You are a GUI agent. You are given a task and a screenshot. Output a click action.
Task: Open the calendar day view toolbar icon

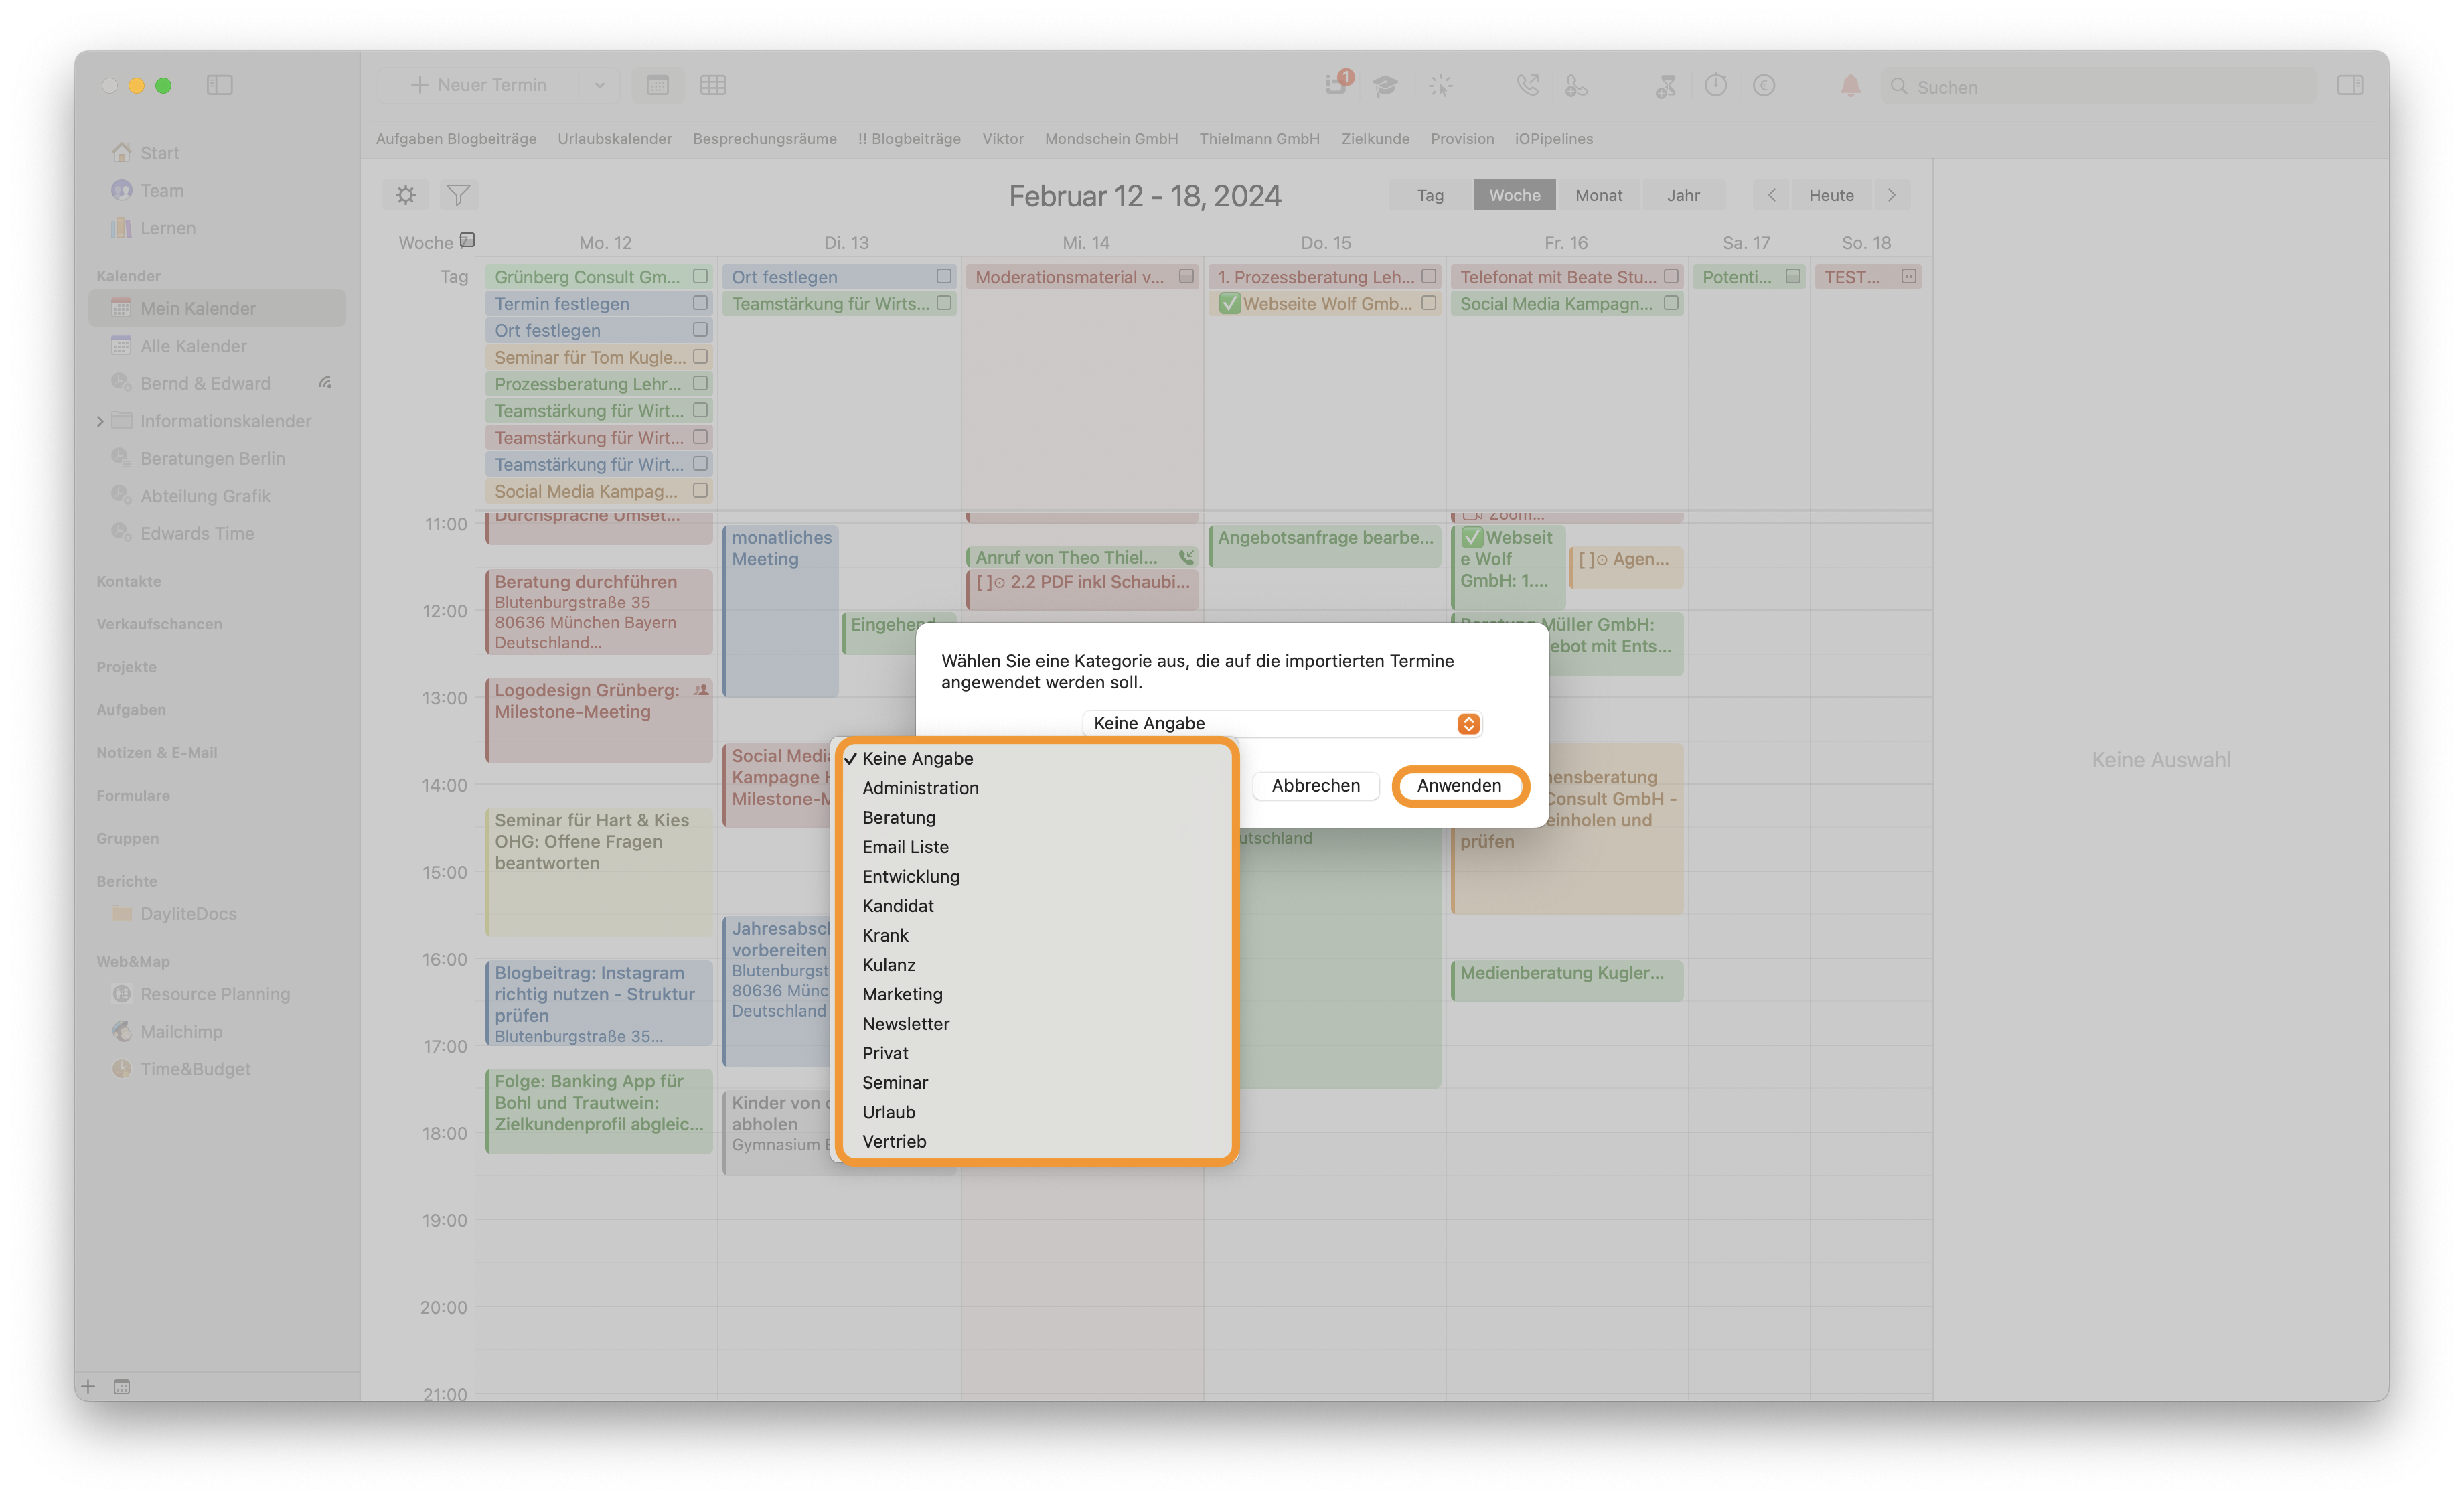click(657, 85)
